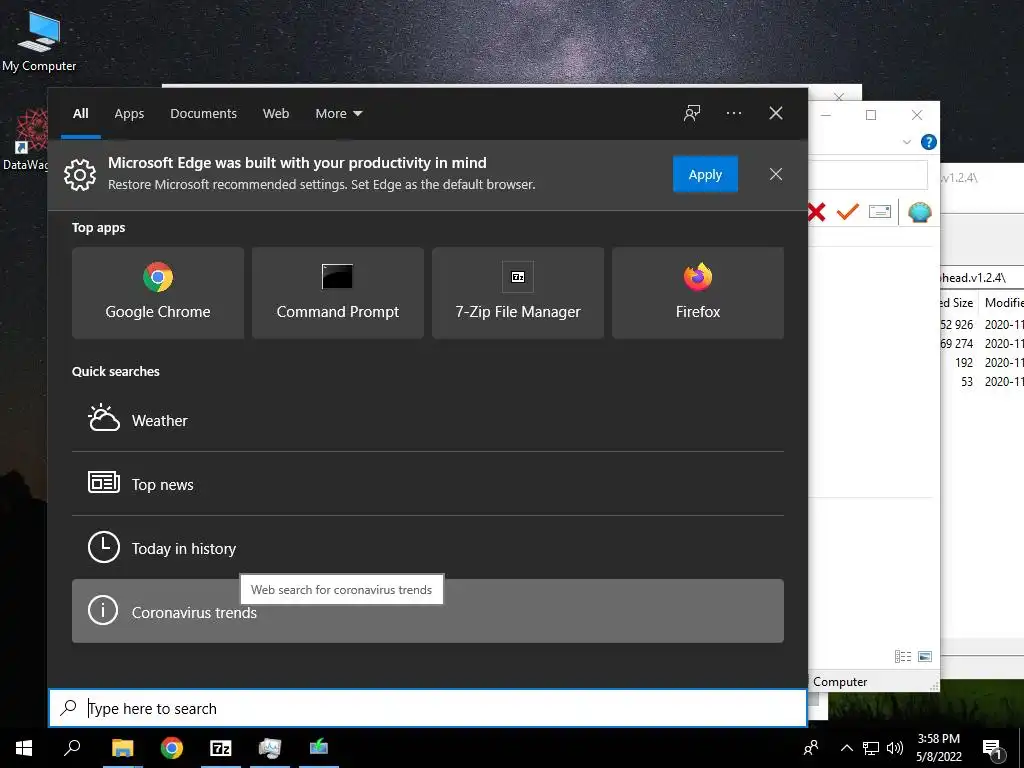
Task: Open the clock showing 3:58 PM
Action: tap(938, 748)
